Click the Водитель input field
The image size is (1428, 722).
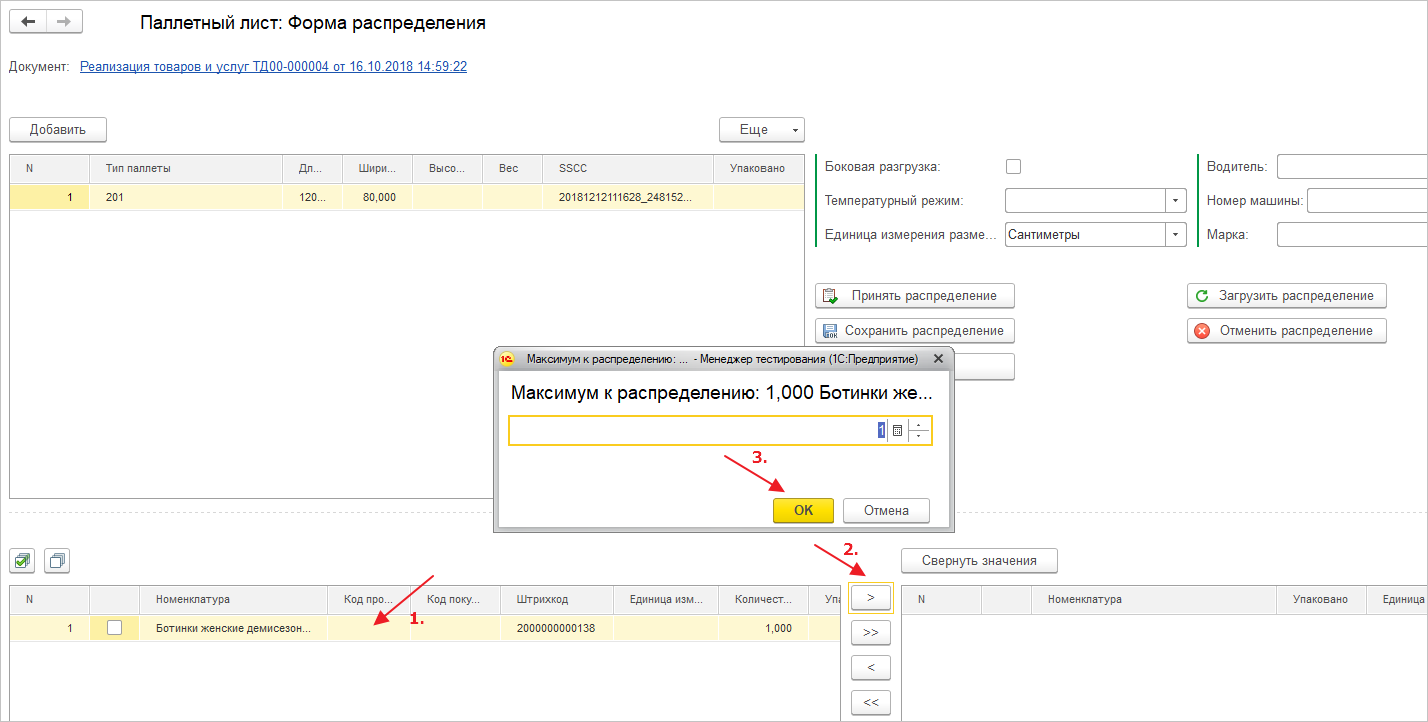pyautogui.click(x=1350, y=167)
